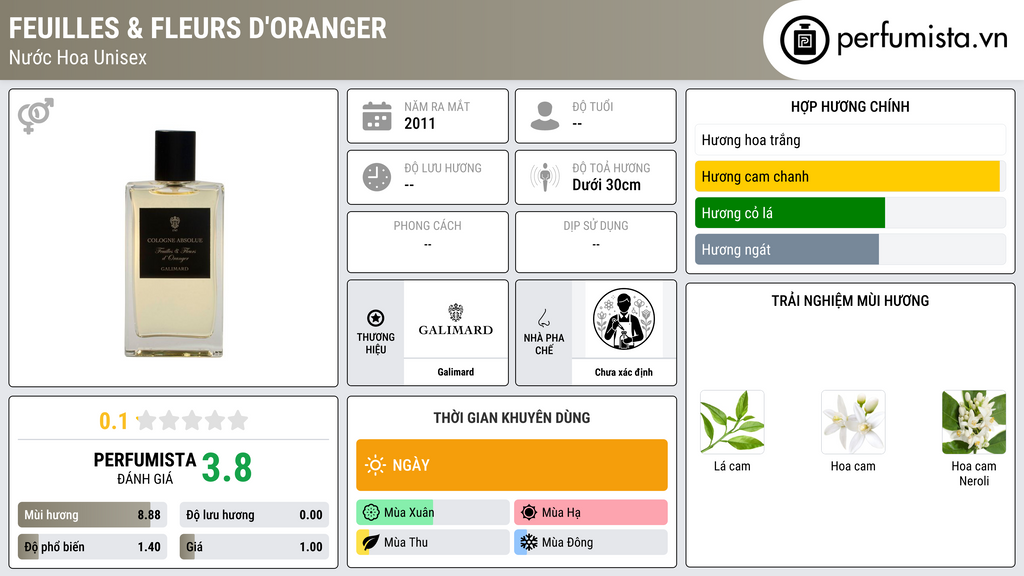
Task: Click the Độ phổ biến 1.40 score bar
Action: pyautogui.click(x=93, y=547)
